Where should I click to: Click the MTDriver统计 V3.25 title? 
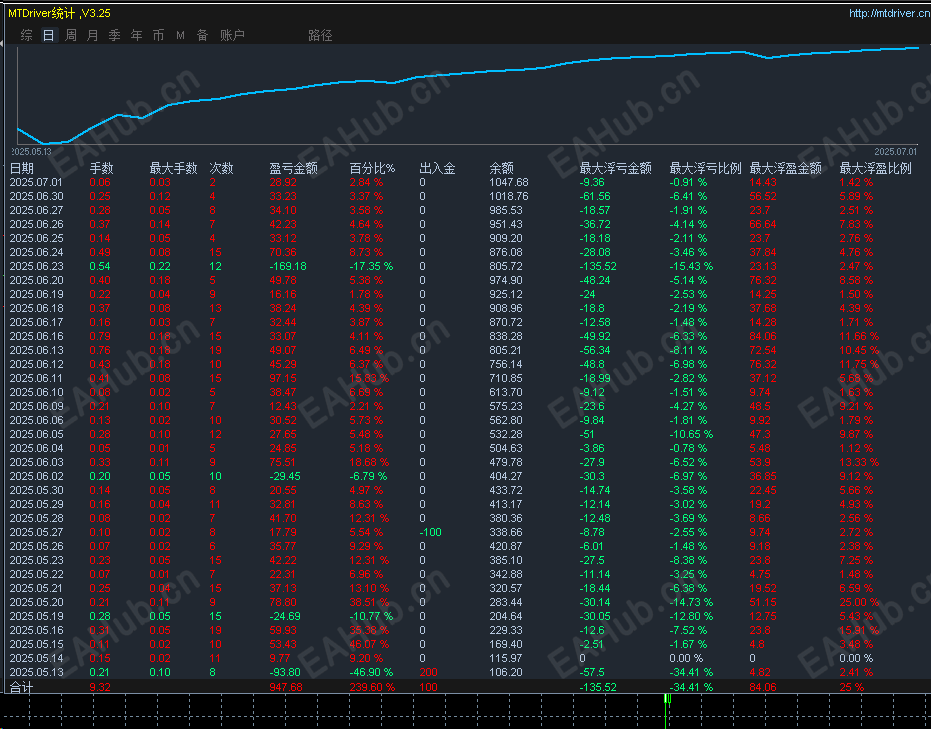59,13
